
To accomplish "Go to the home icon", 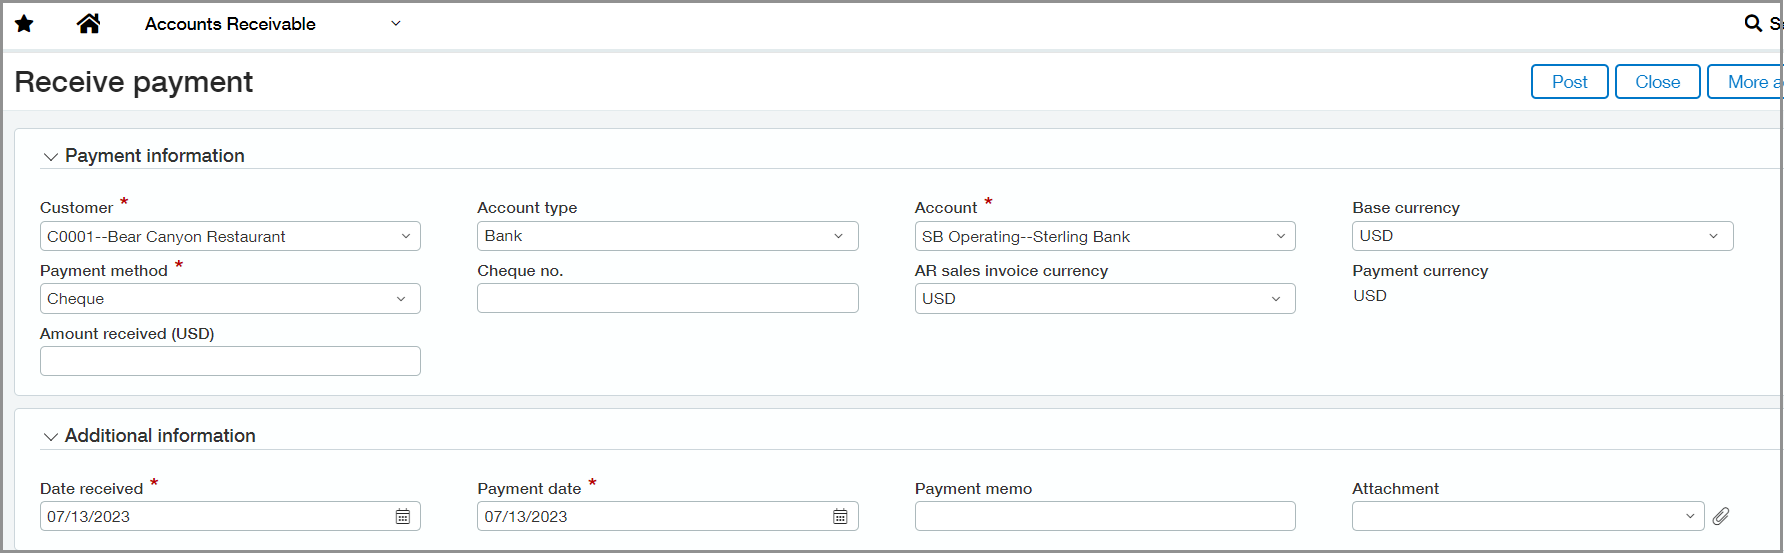I will pyautogui.click(x=88, y=24).
